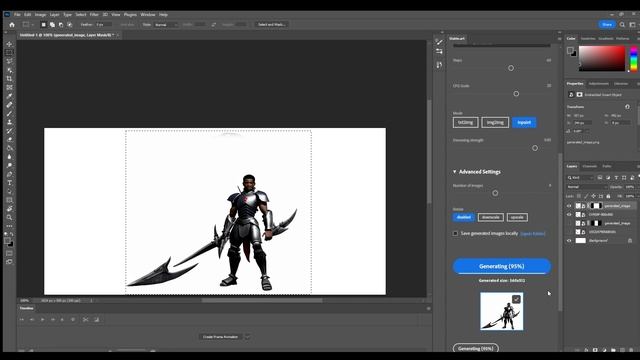Select the Crop tool

pos(9,78)
